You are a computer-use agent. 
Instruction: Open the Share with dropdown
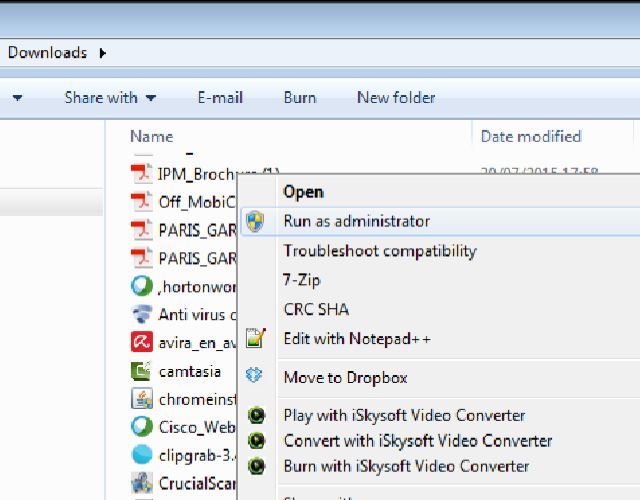110,98
